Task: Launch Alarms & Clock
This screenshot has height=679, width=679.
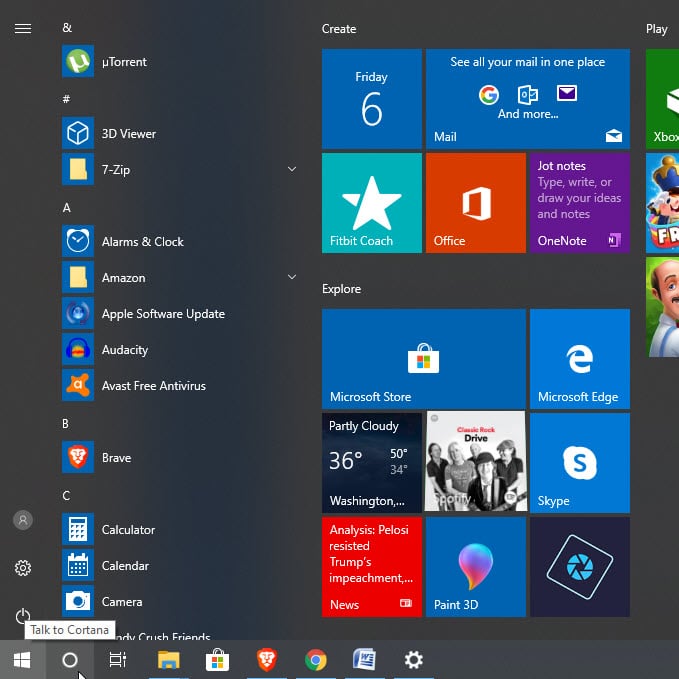Action: click(x=179, y=241)
